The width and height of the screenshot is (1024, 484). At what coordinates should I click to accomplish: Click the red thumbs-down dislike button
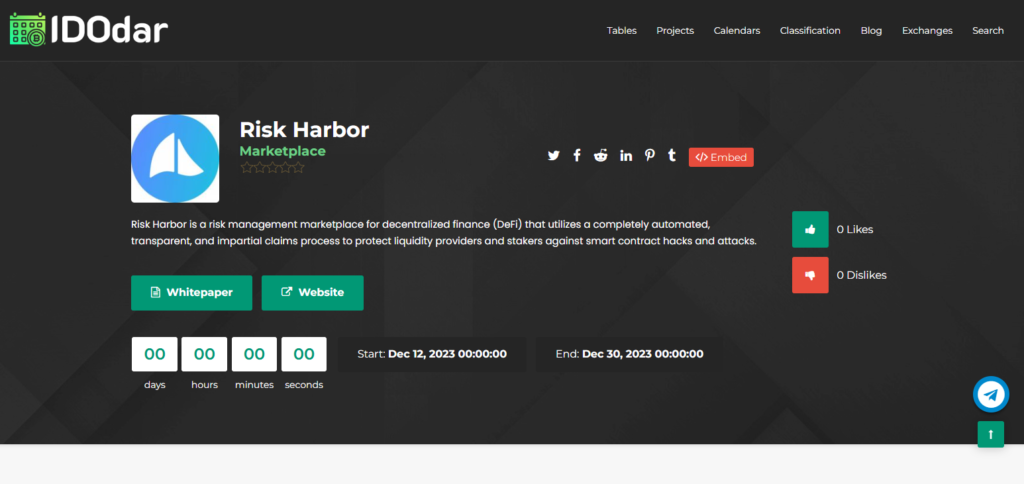point(810,275)
